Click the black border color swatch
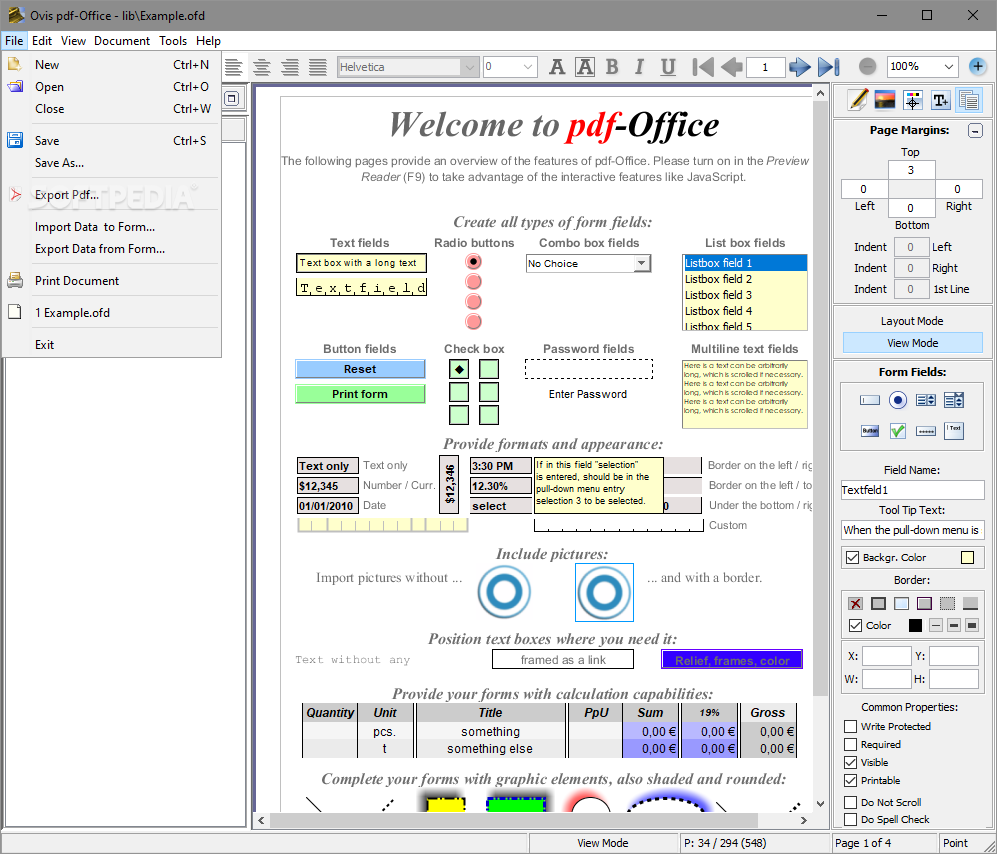 click(x=915, y=626)
